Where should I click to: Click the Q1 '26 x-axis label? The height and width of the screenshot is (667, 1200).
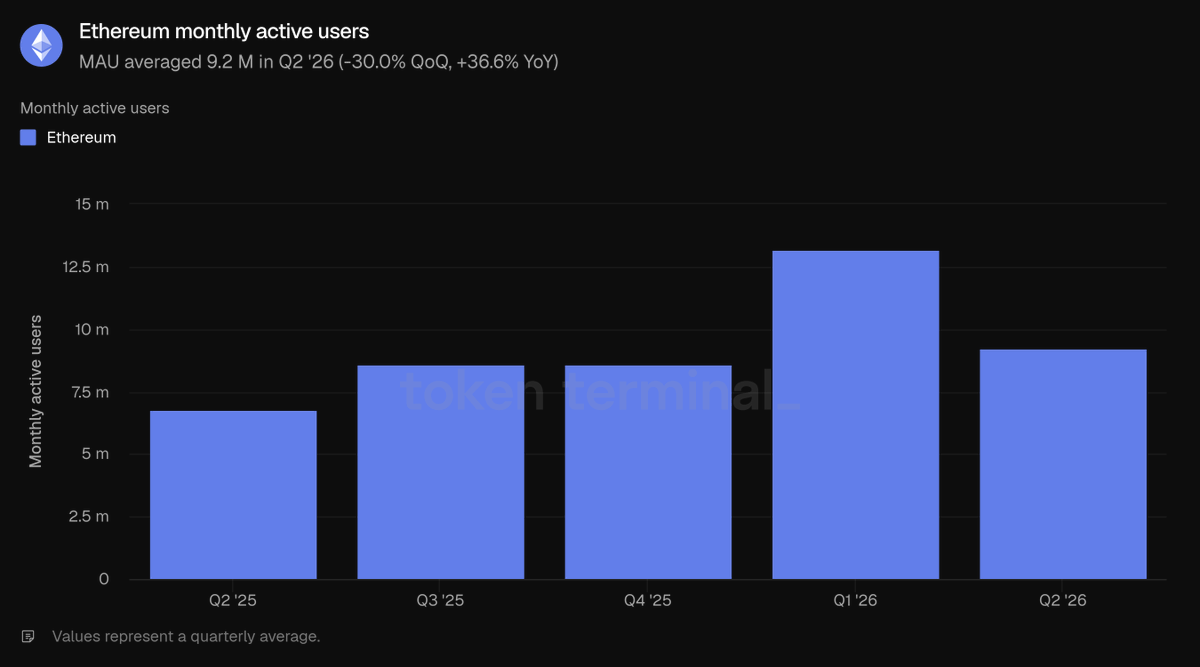tap(856, 601)
